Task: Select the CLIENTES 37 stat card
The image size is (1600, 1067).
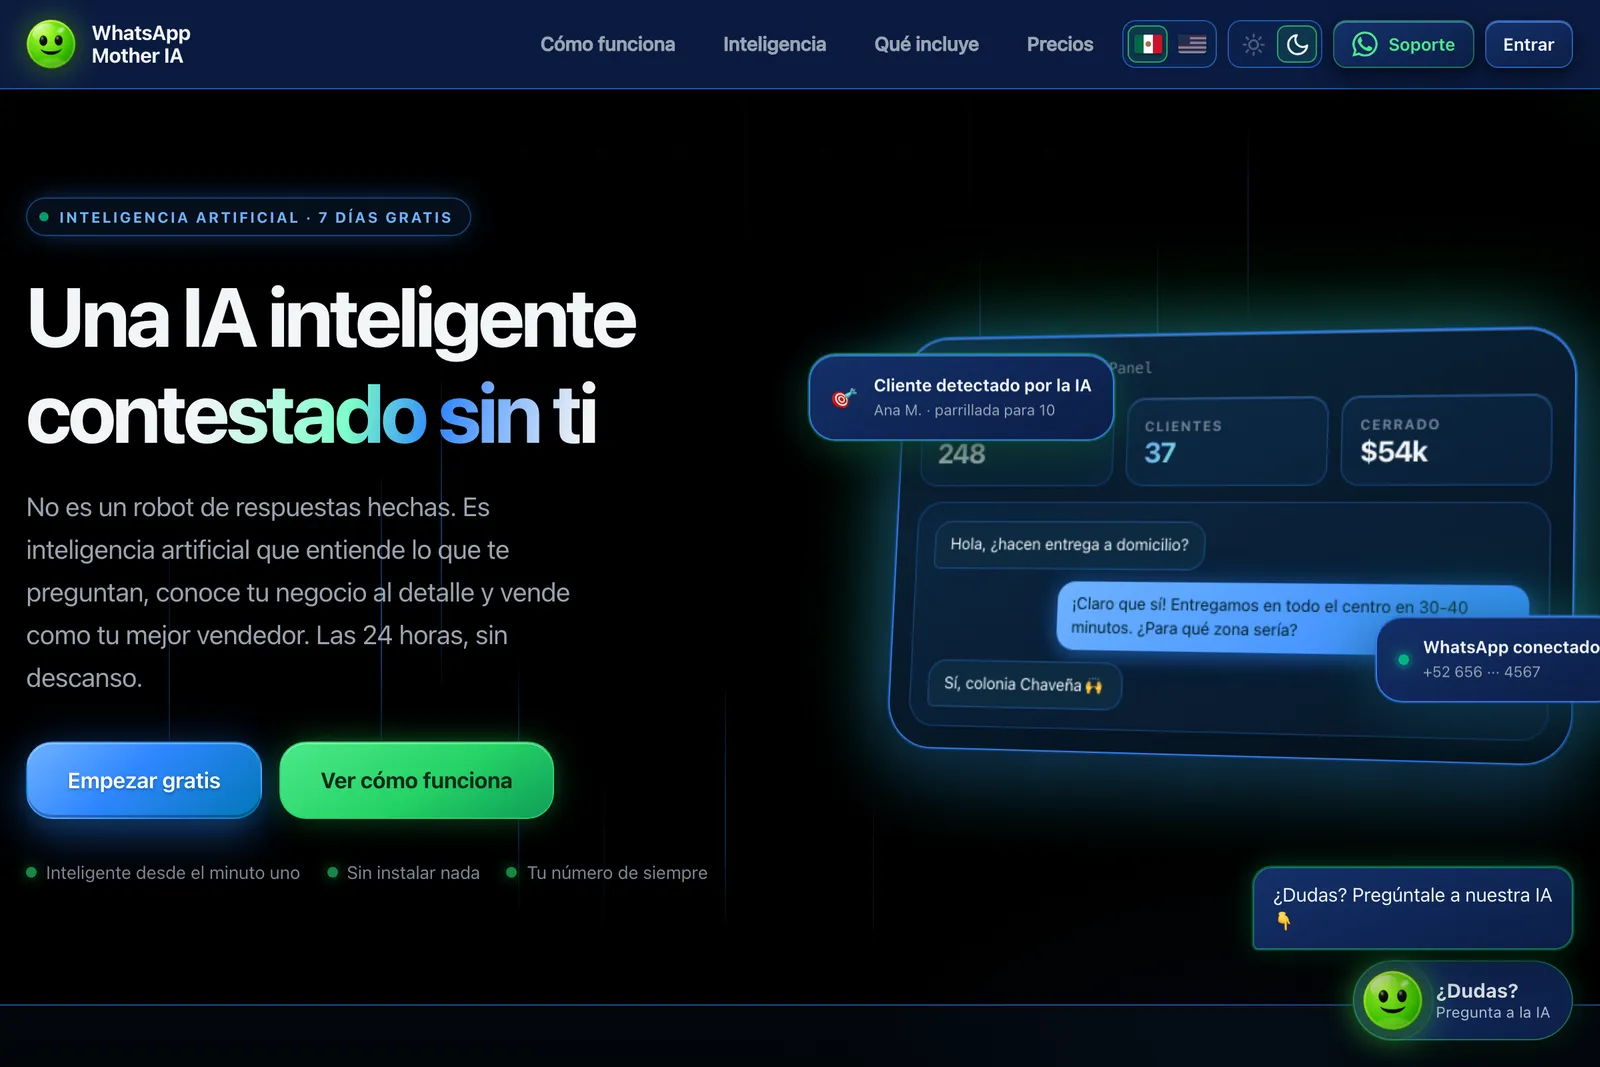Action: click(x=1227, y=441)
